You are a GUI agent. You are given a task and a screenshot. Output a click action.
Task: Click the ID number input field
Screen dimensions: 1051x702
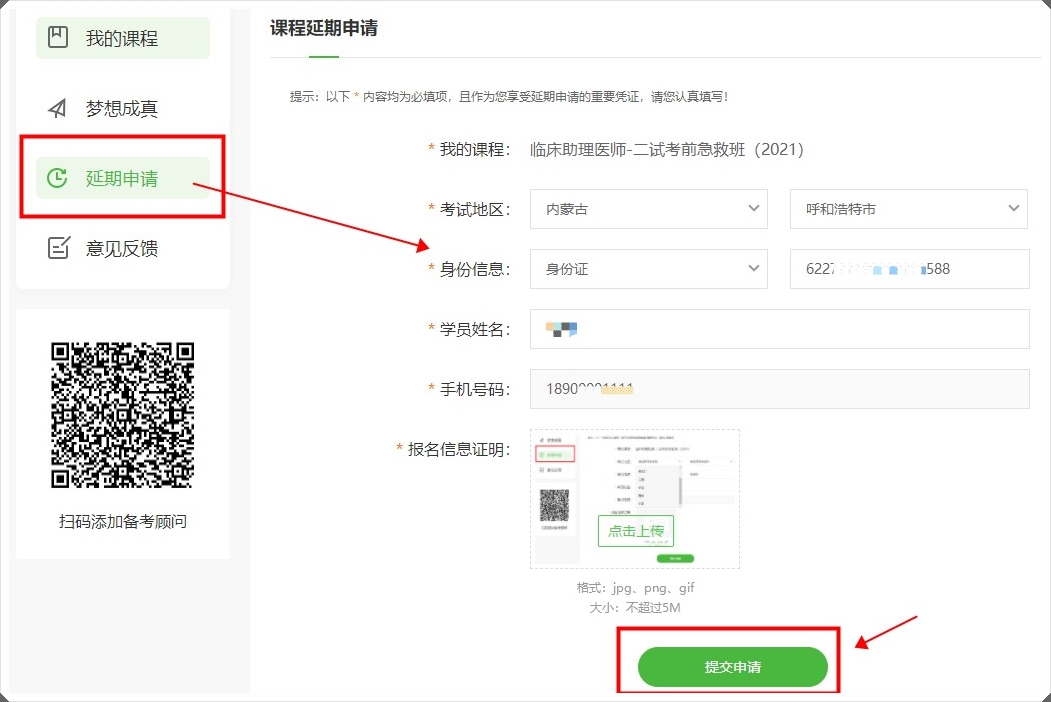point(908,269)
